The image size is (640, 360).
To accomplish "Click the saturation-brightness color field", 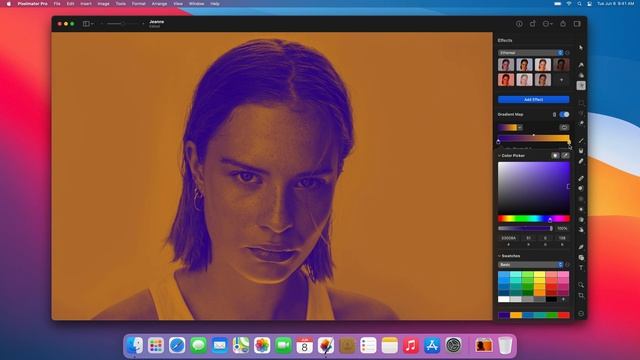I will point(533,187).
